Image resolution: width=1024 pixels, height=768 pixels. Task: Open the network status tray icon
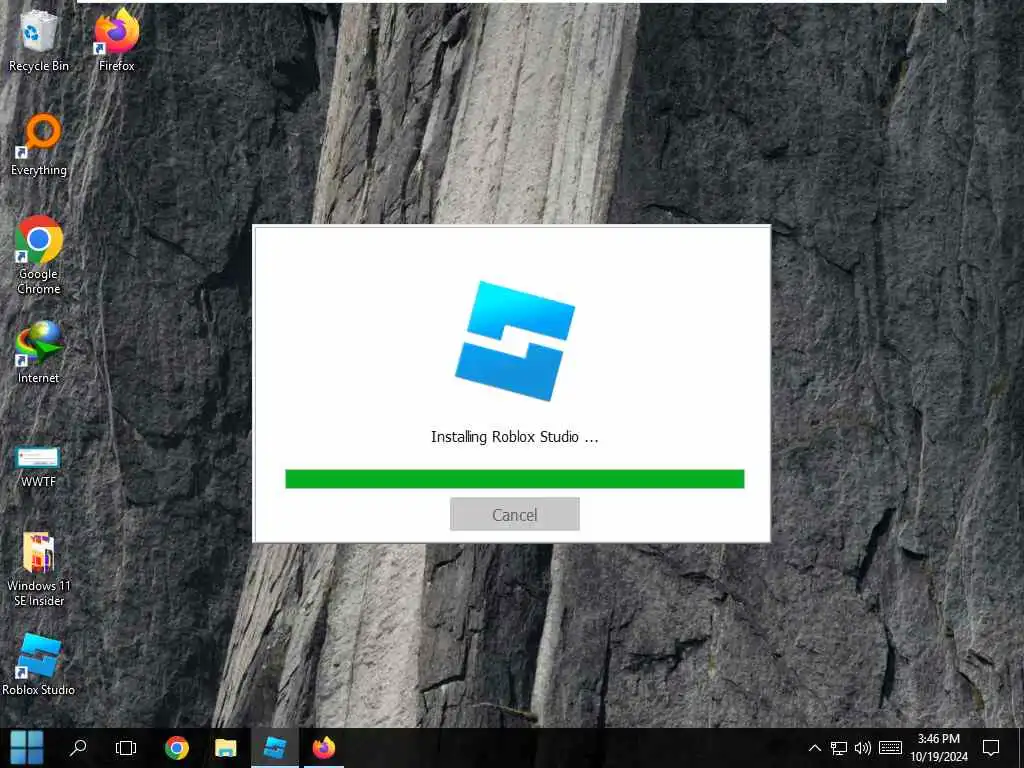[x=839, y=748]
